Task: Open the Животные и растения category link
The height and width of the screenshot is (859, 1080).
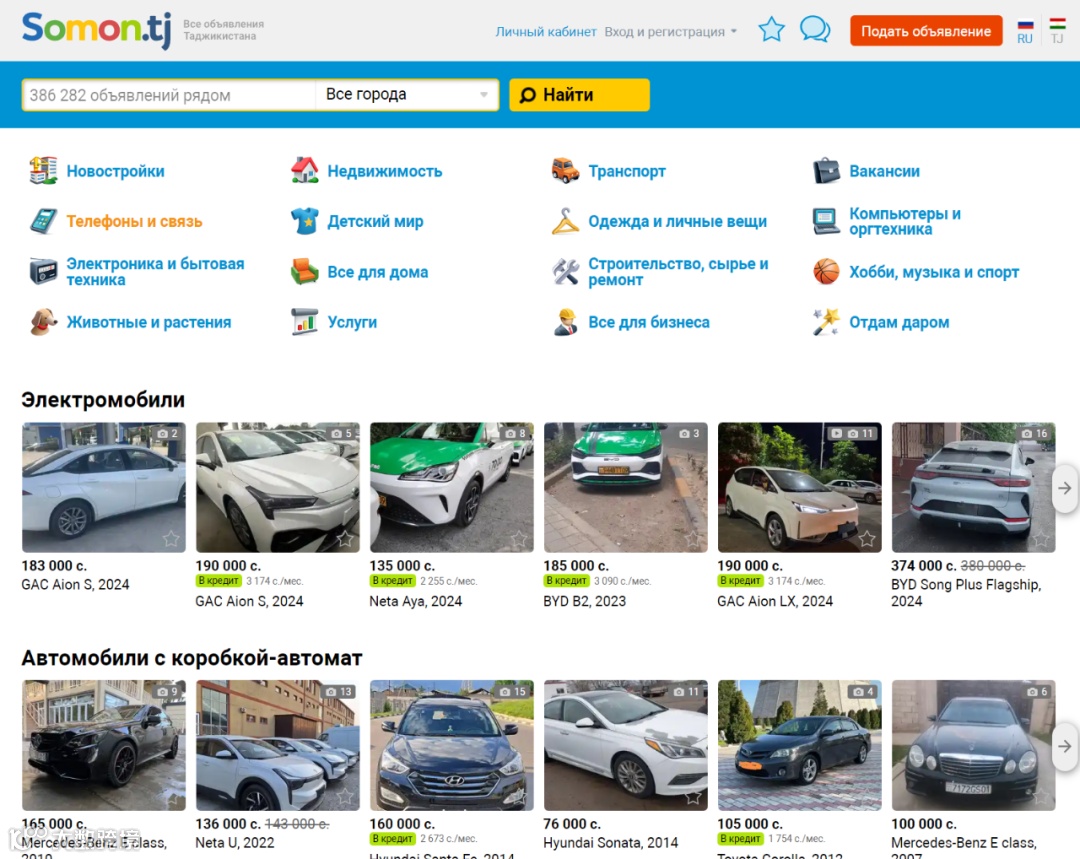Action: coord(149,322)
